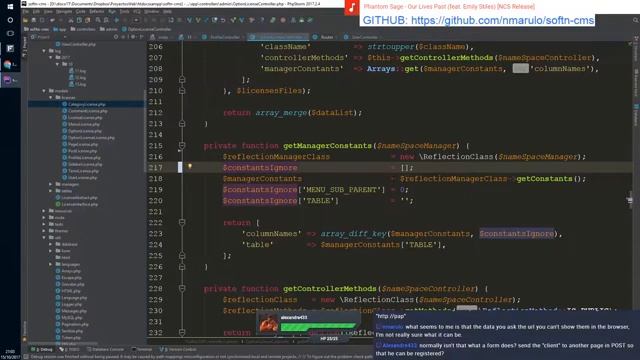This screenshot has width=640, height=360.
Task: Select CommentLicense.php in the tree
Action: click(88, 111)
